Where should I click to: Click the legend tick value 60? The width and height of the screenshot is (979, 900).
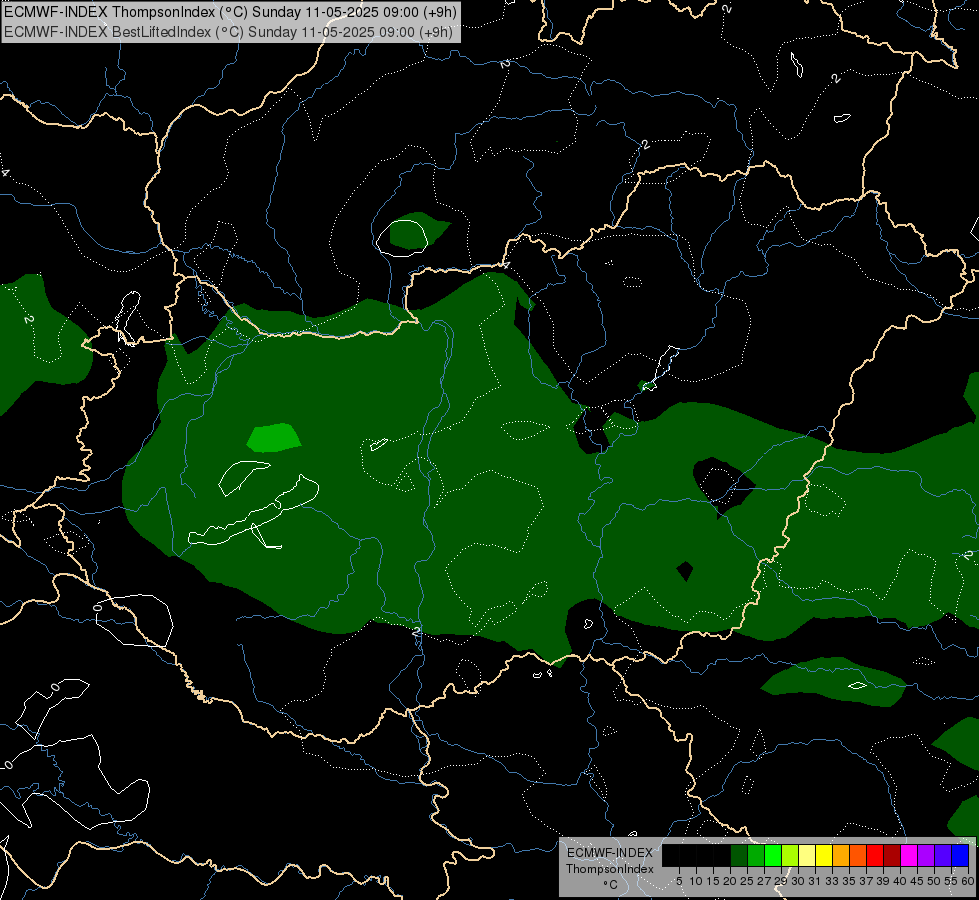[x=968, y=881]
